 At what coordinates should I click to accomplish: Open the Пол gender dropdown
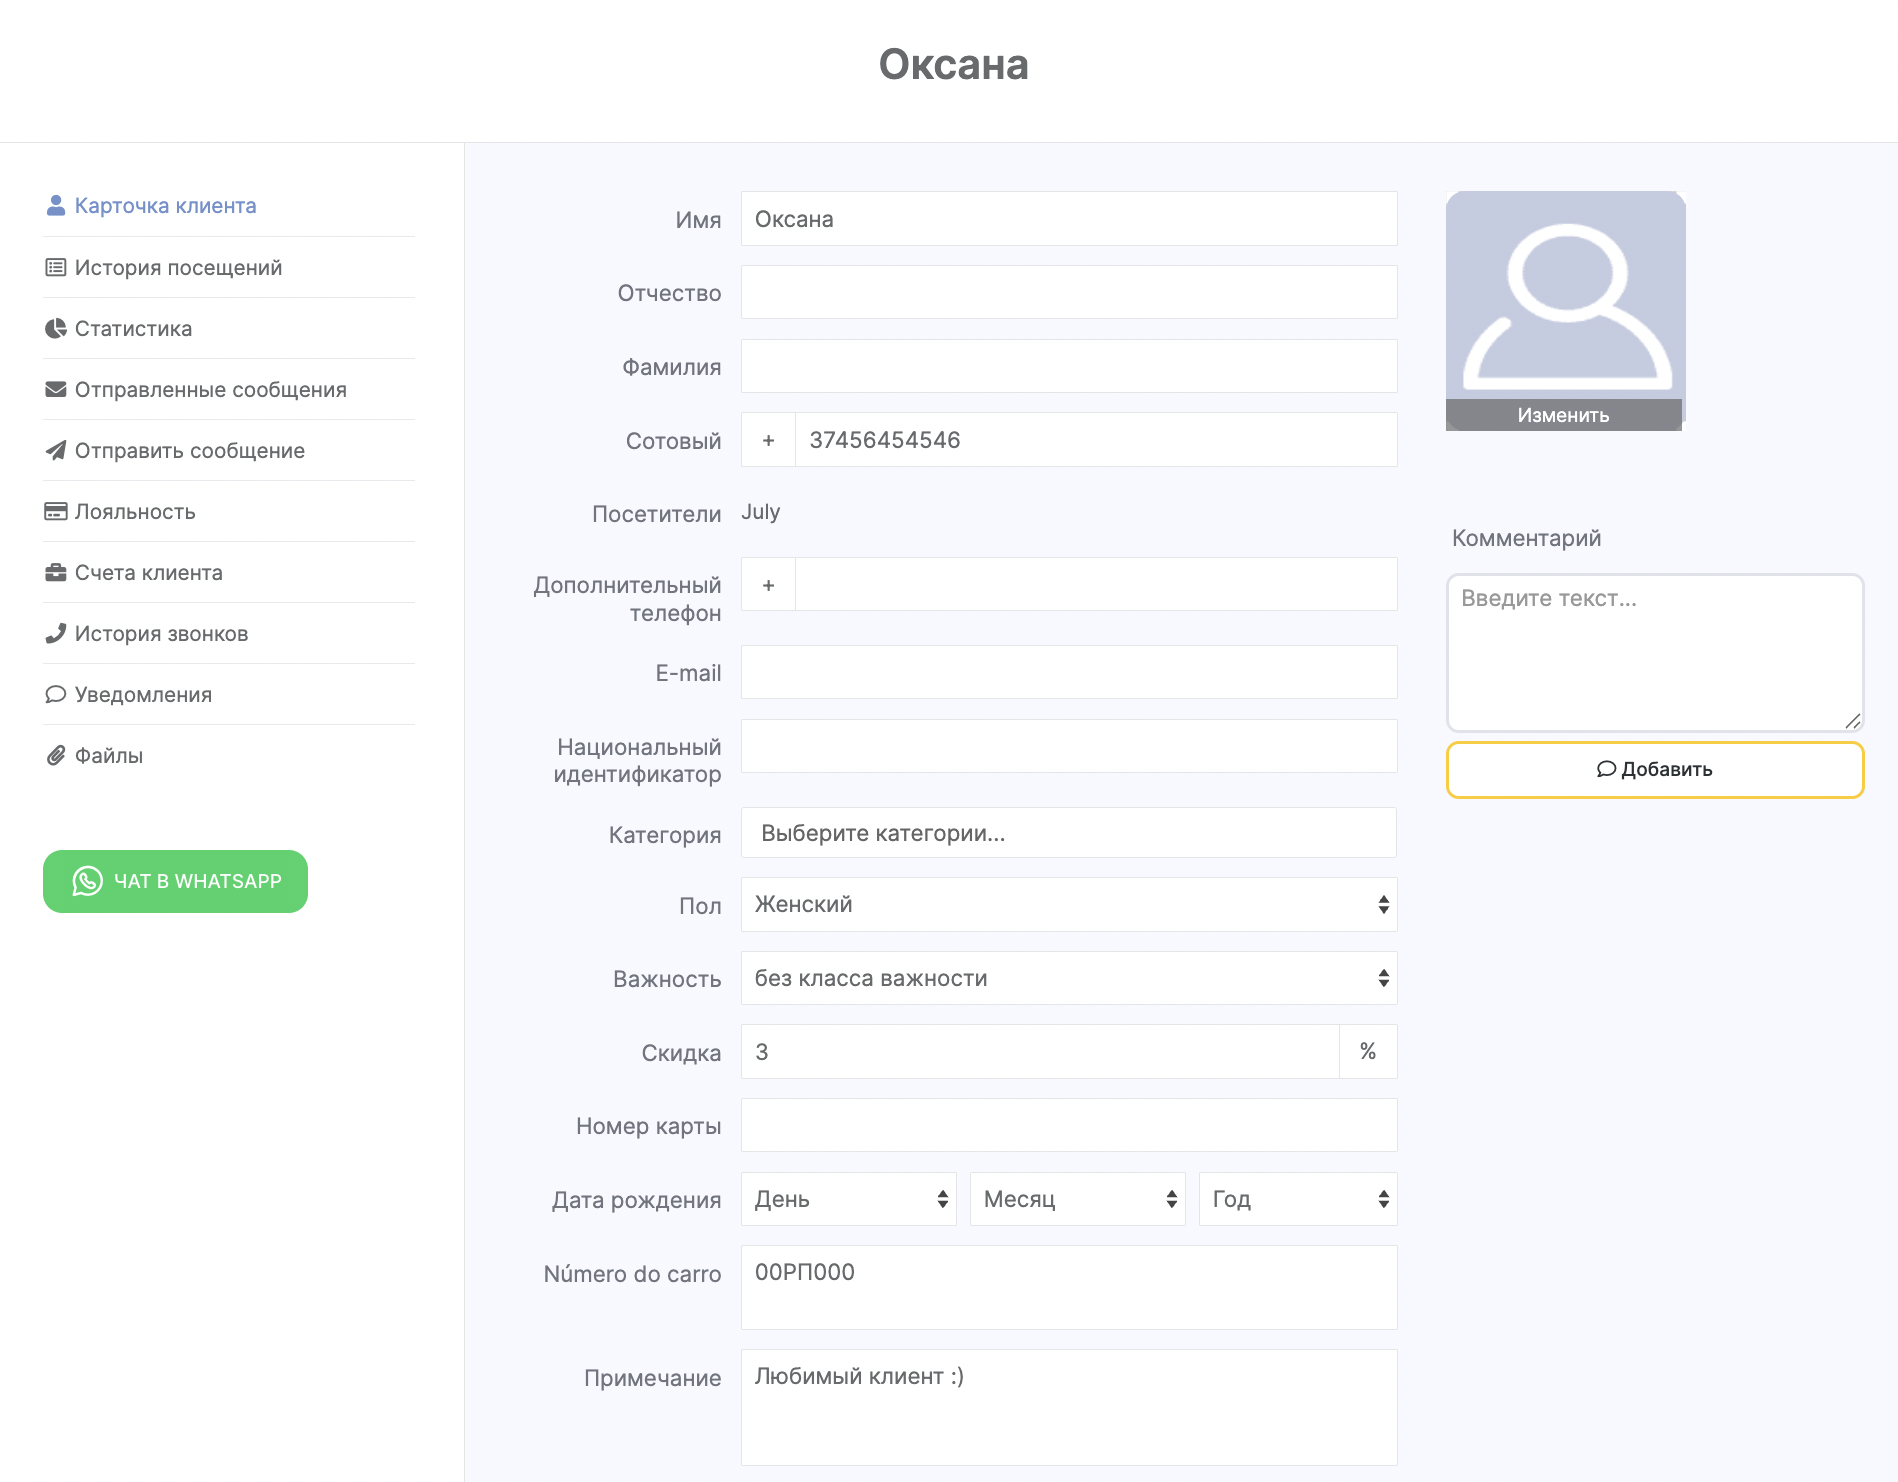point(1068,905)
